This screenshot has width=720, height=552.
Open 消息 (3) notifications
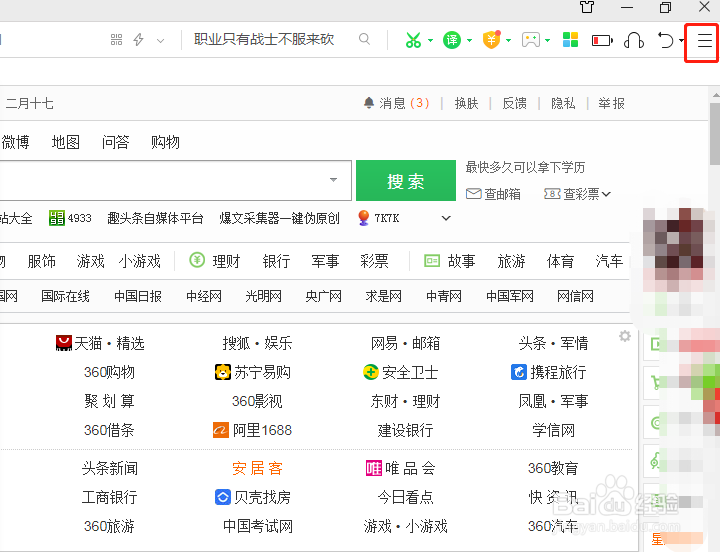(396, 103)
